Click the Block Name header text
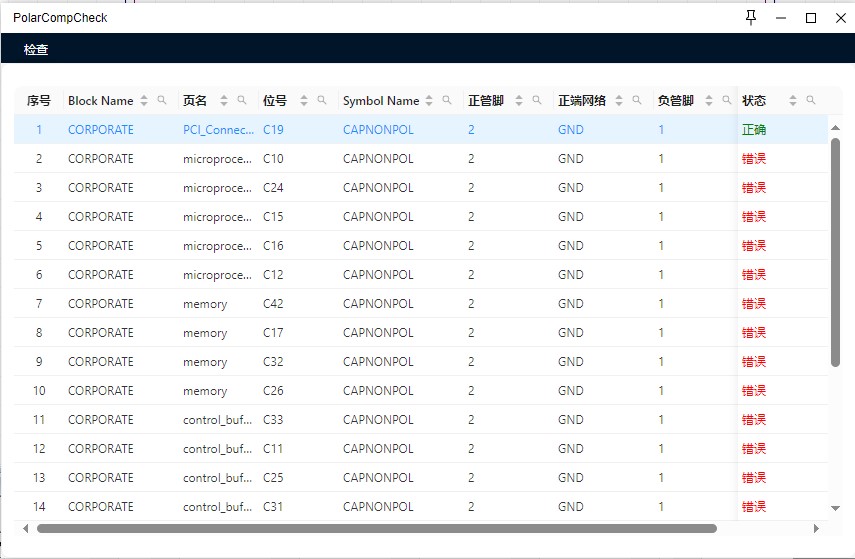 point(100,100)
